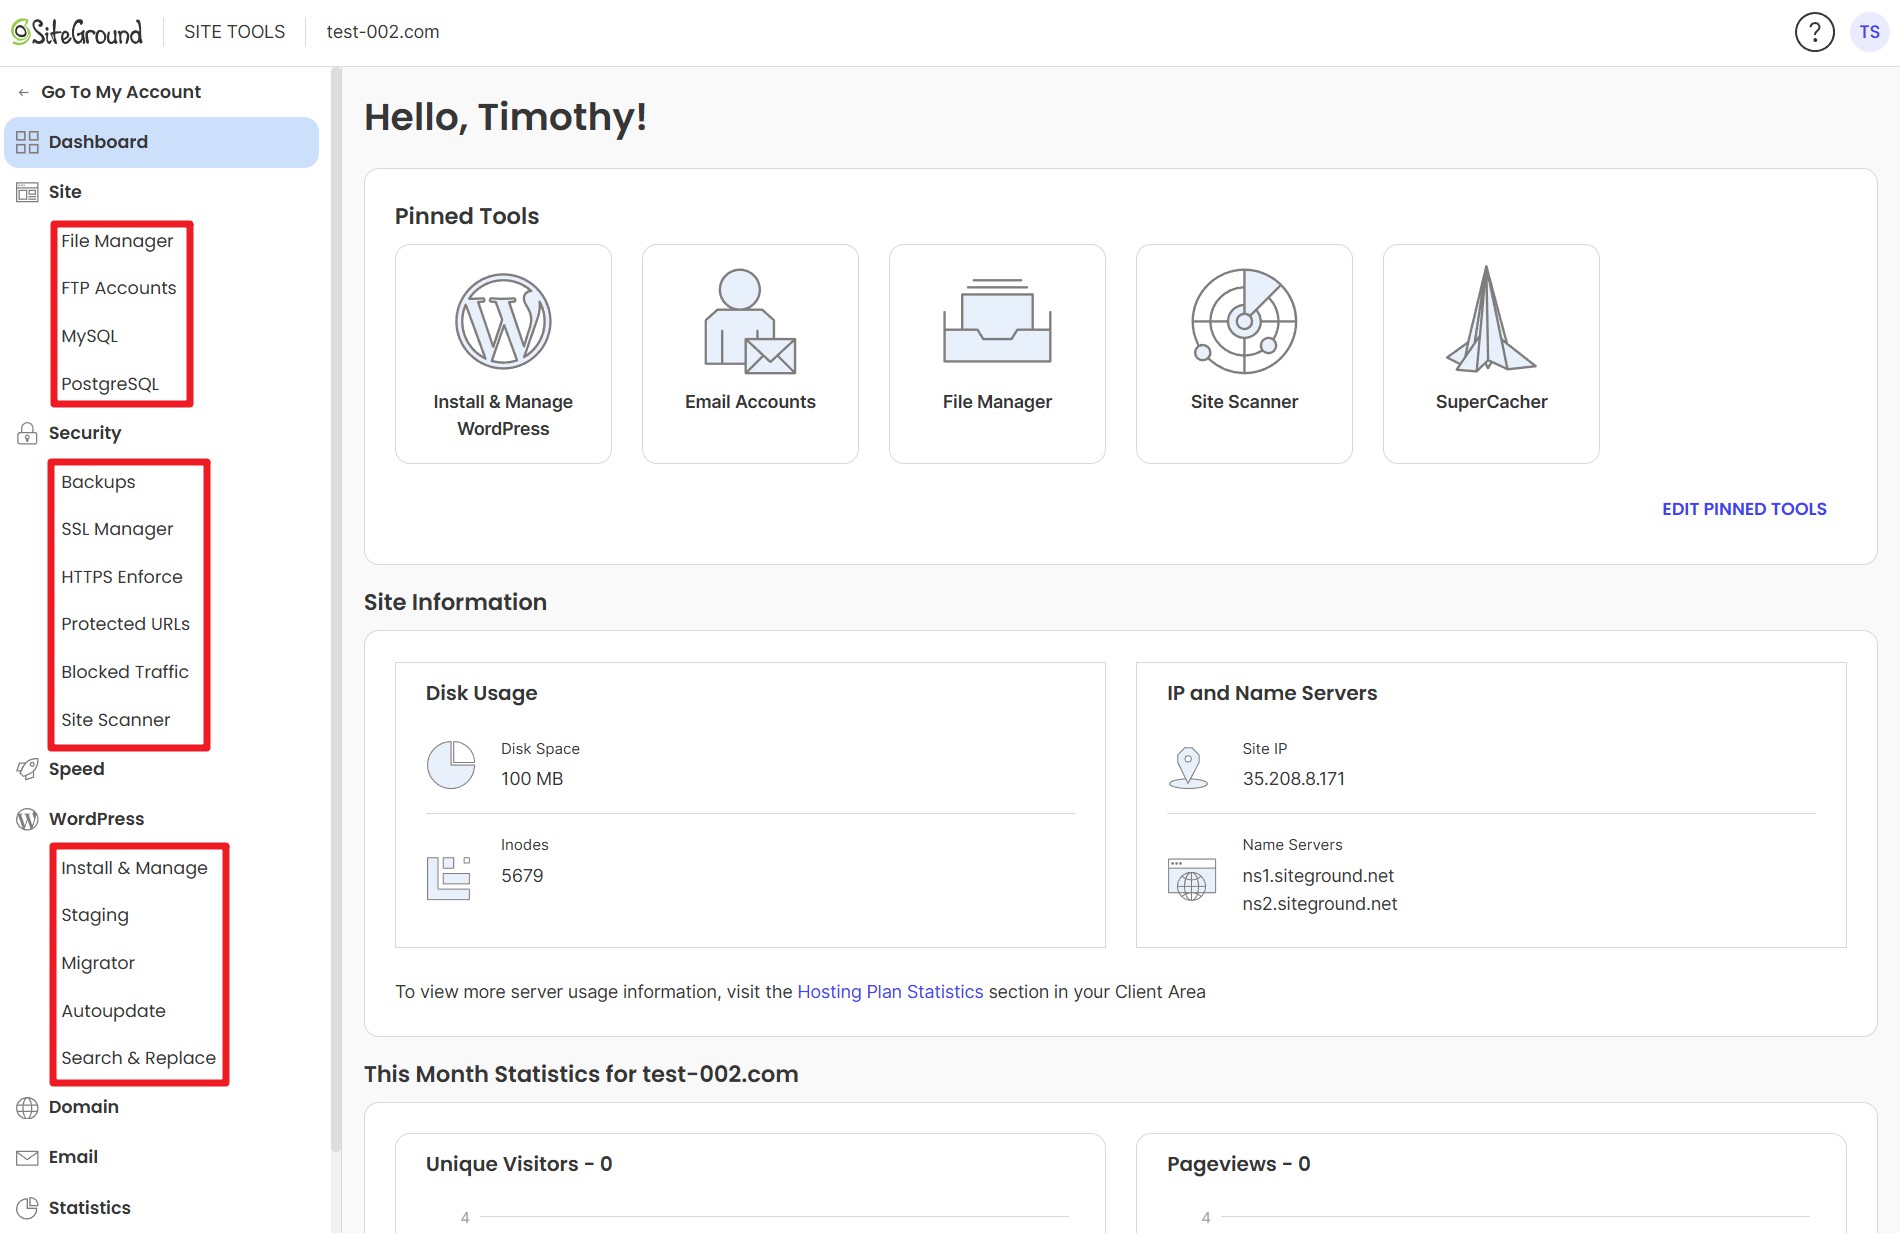Screen dimensions: 1900x1233
Task: Select the Dashboard sidebar icon
Action: (x=27, y=141)
